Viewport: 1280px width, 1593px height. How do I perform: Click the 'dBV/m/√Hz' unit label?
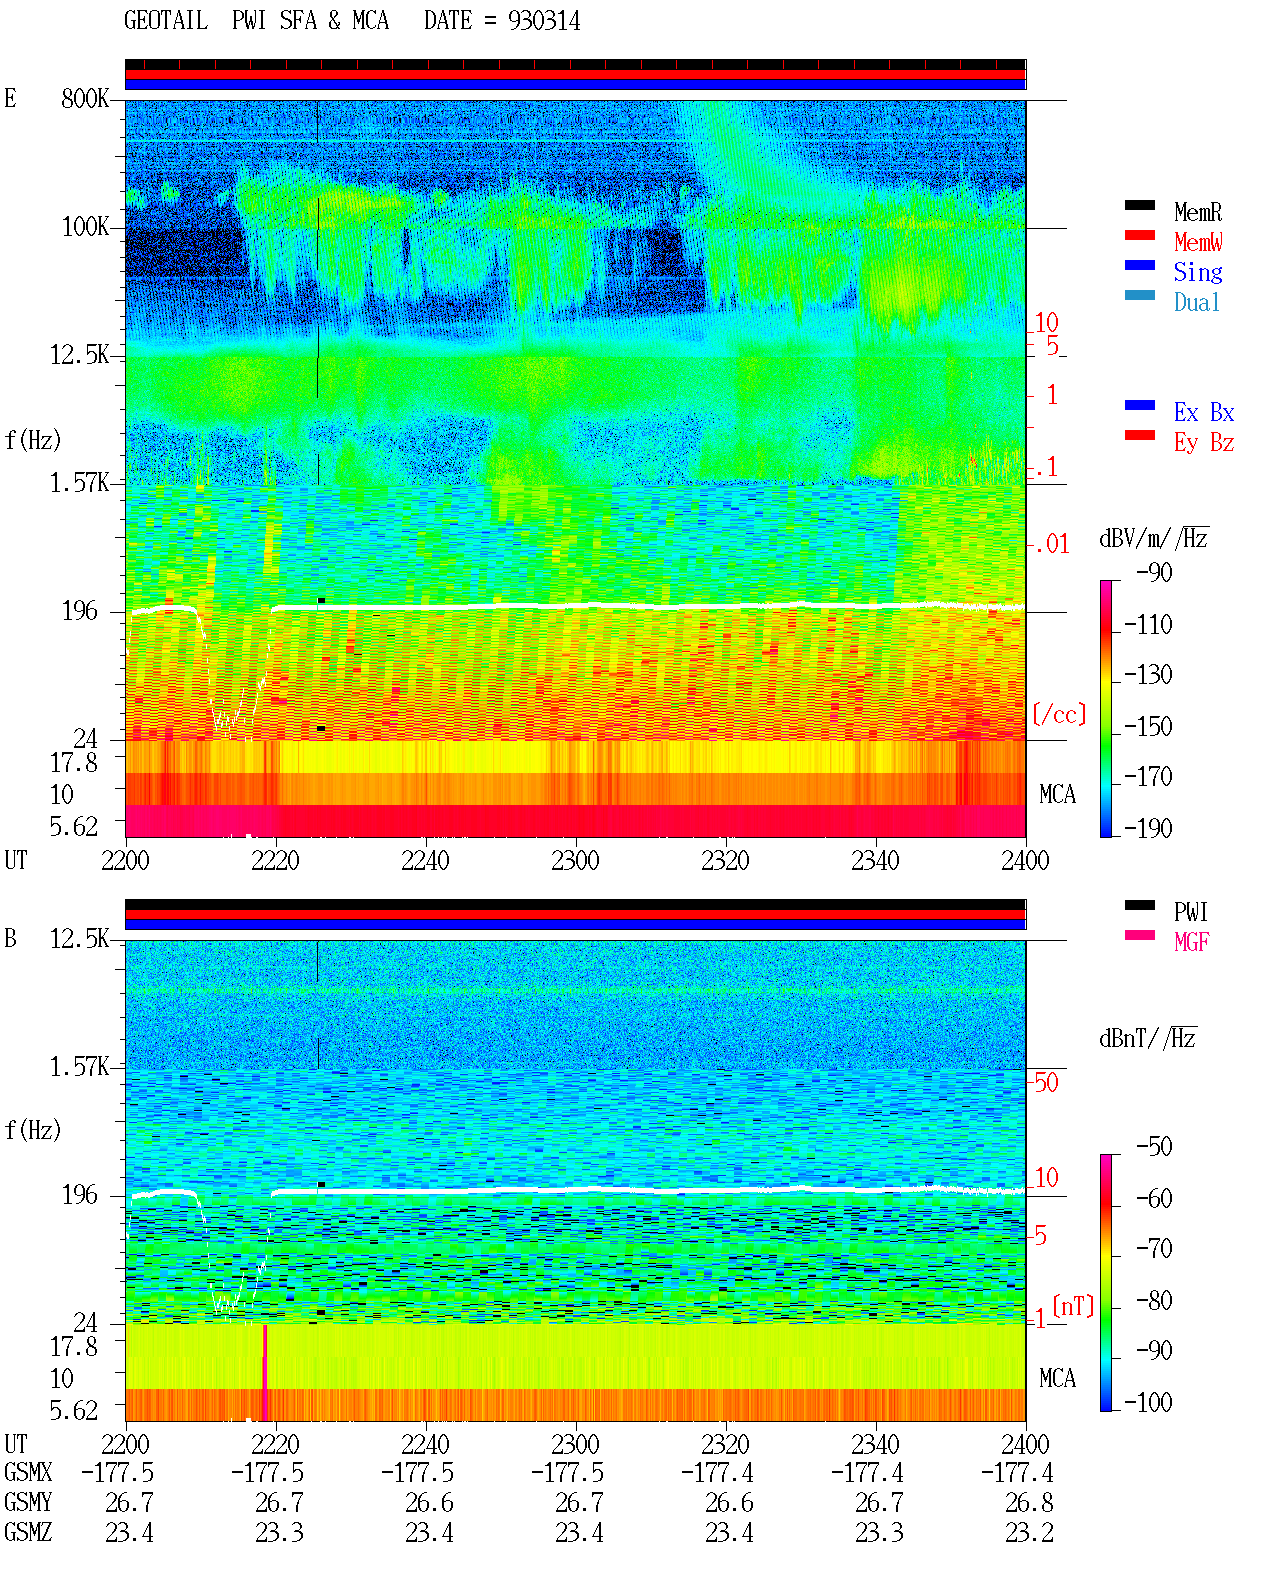1154,538
